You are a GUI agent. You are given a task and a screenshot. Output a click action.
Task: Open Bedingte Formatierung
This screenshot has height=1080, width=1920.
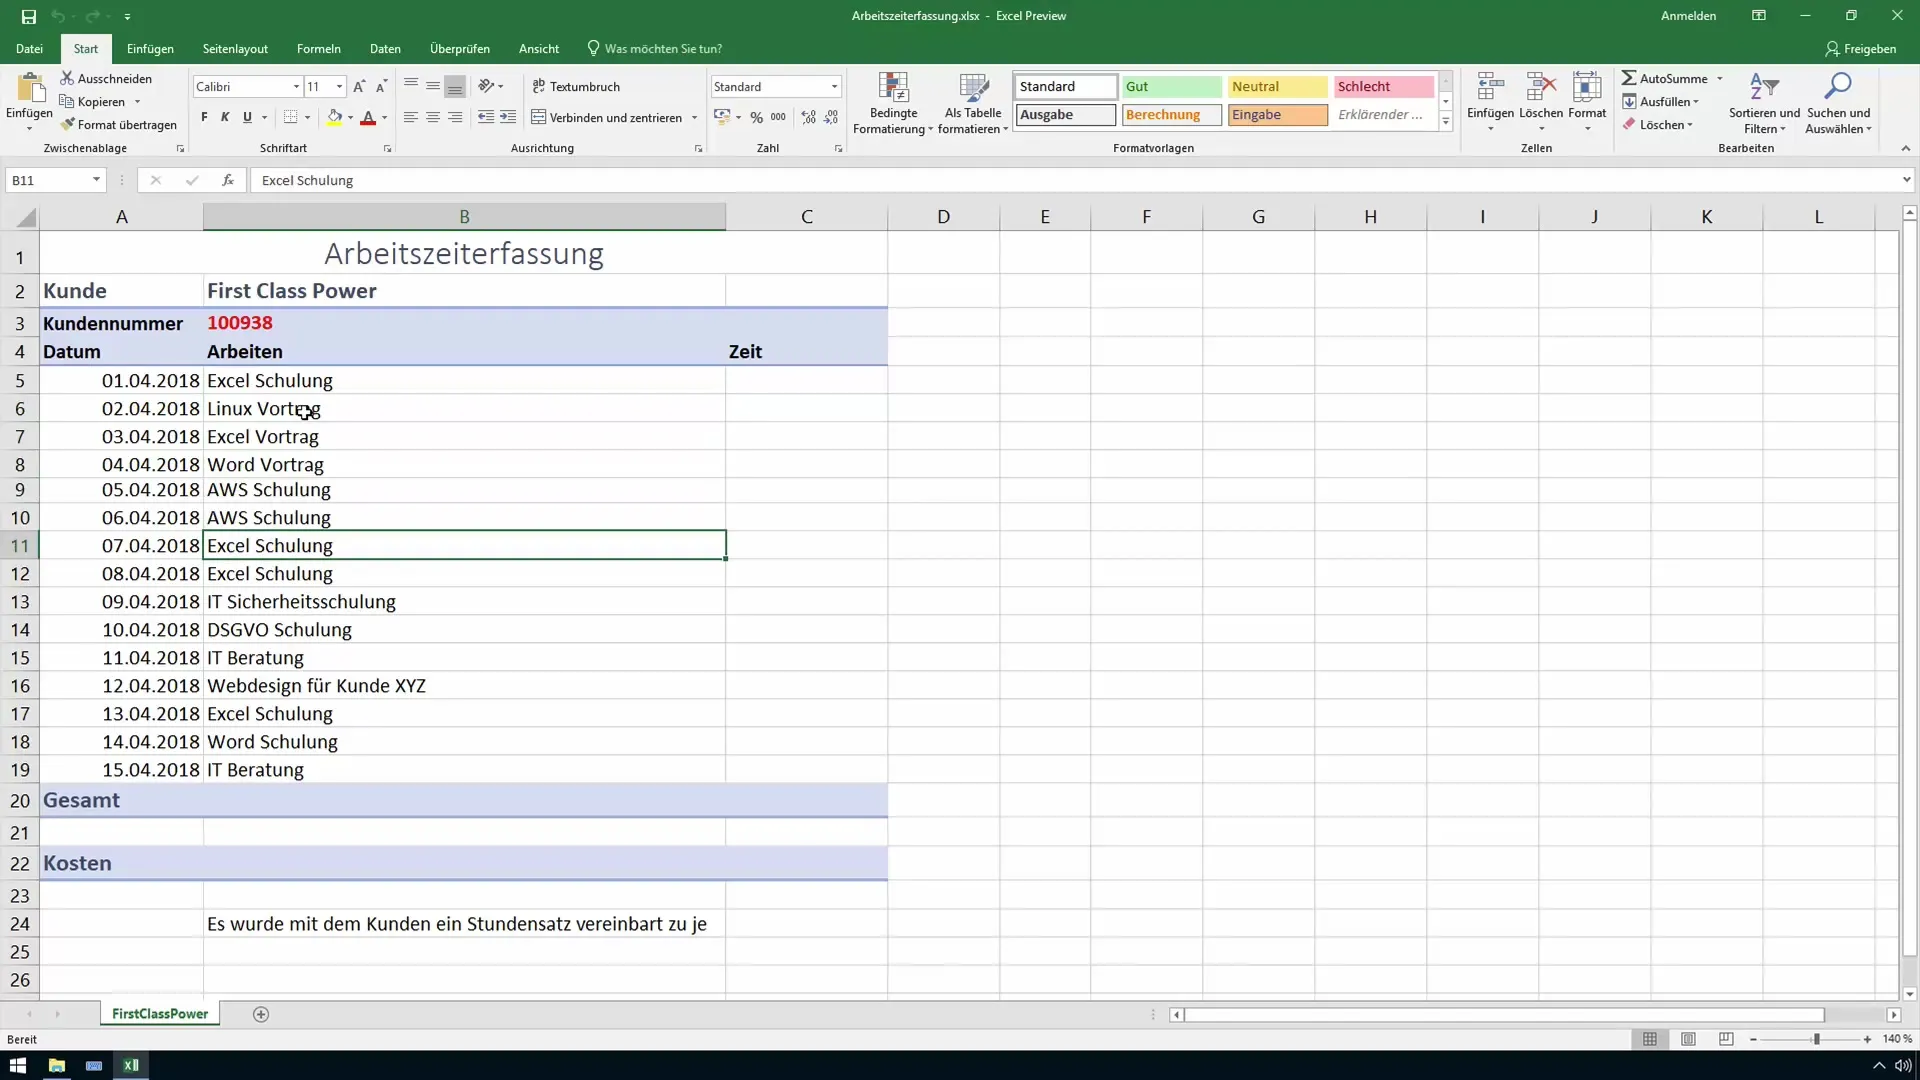[x=893, y=103]
